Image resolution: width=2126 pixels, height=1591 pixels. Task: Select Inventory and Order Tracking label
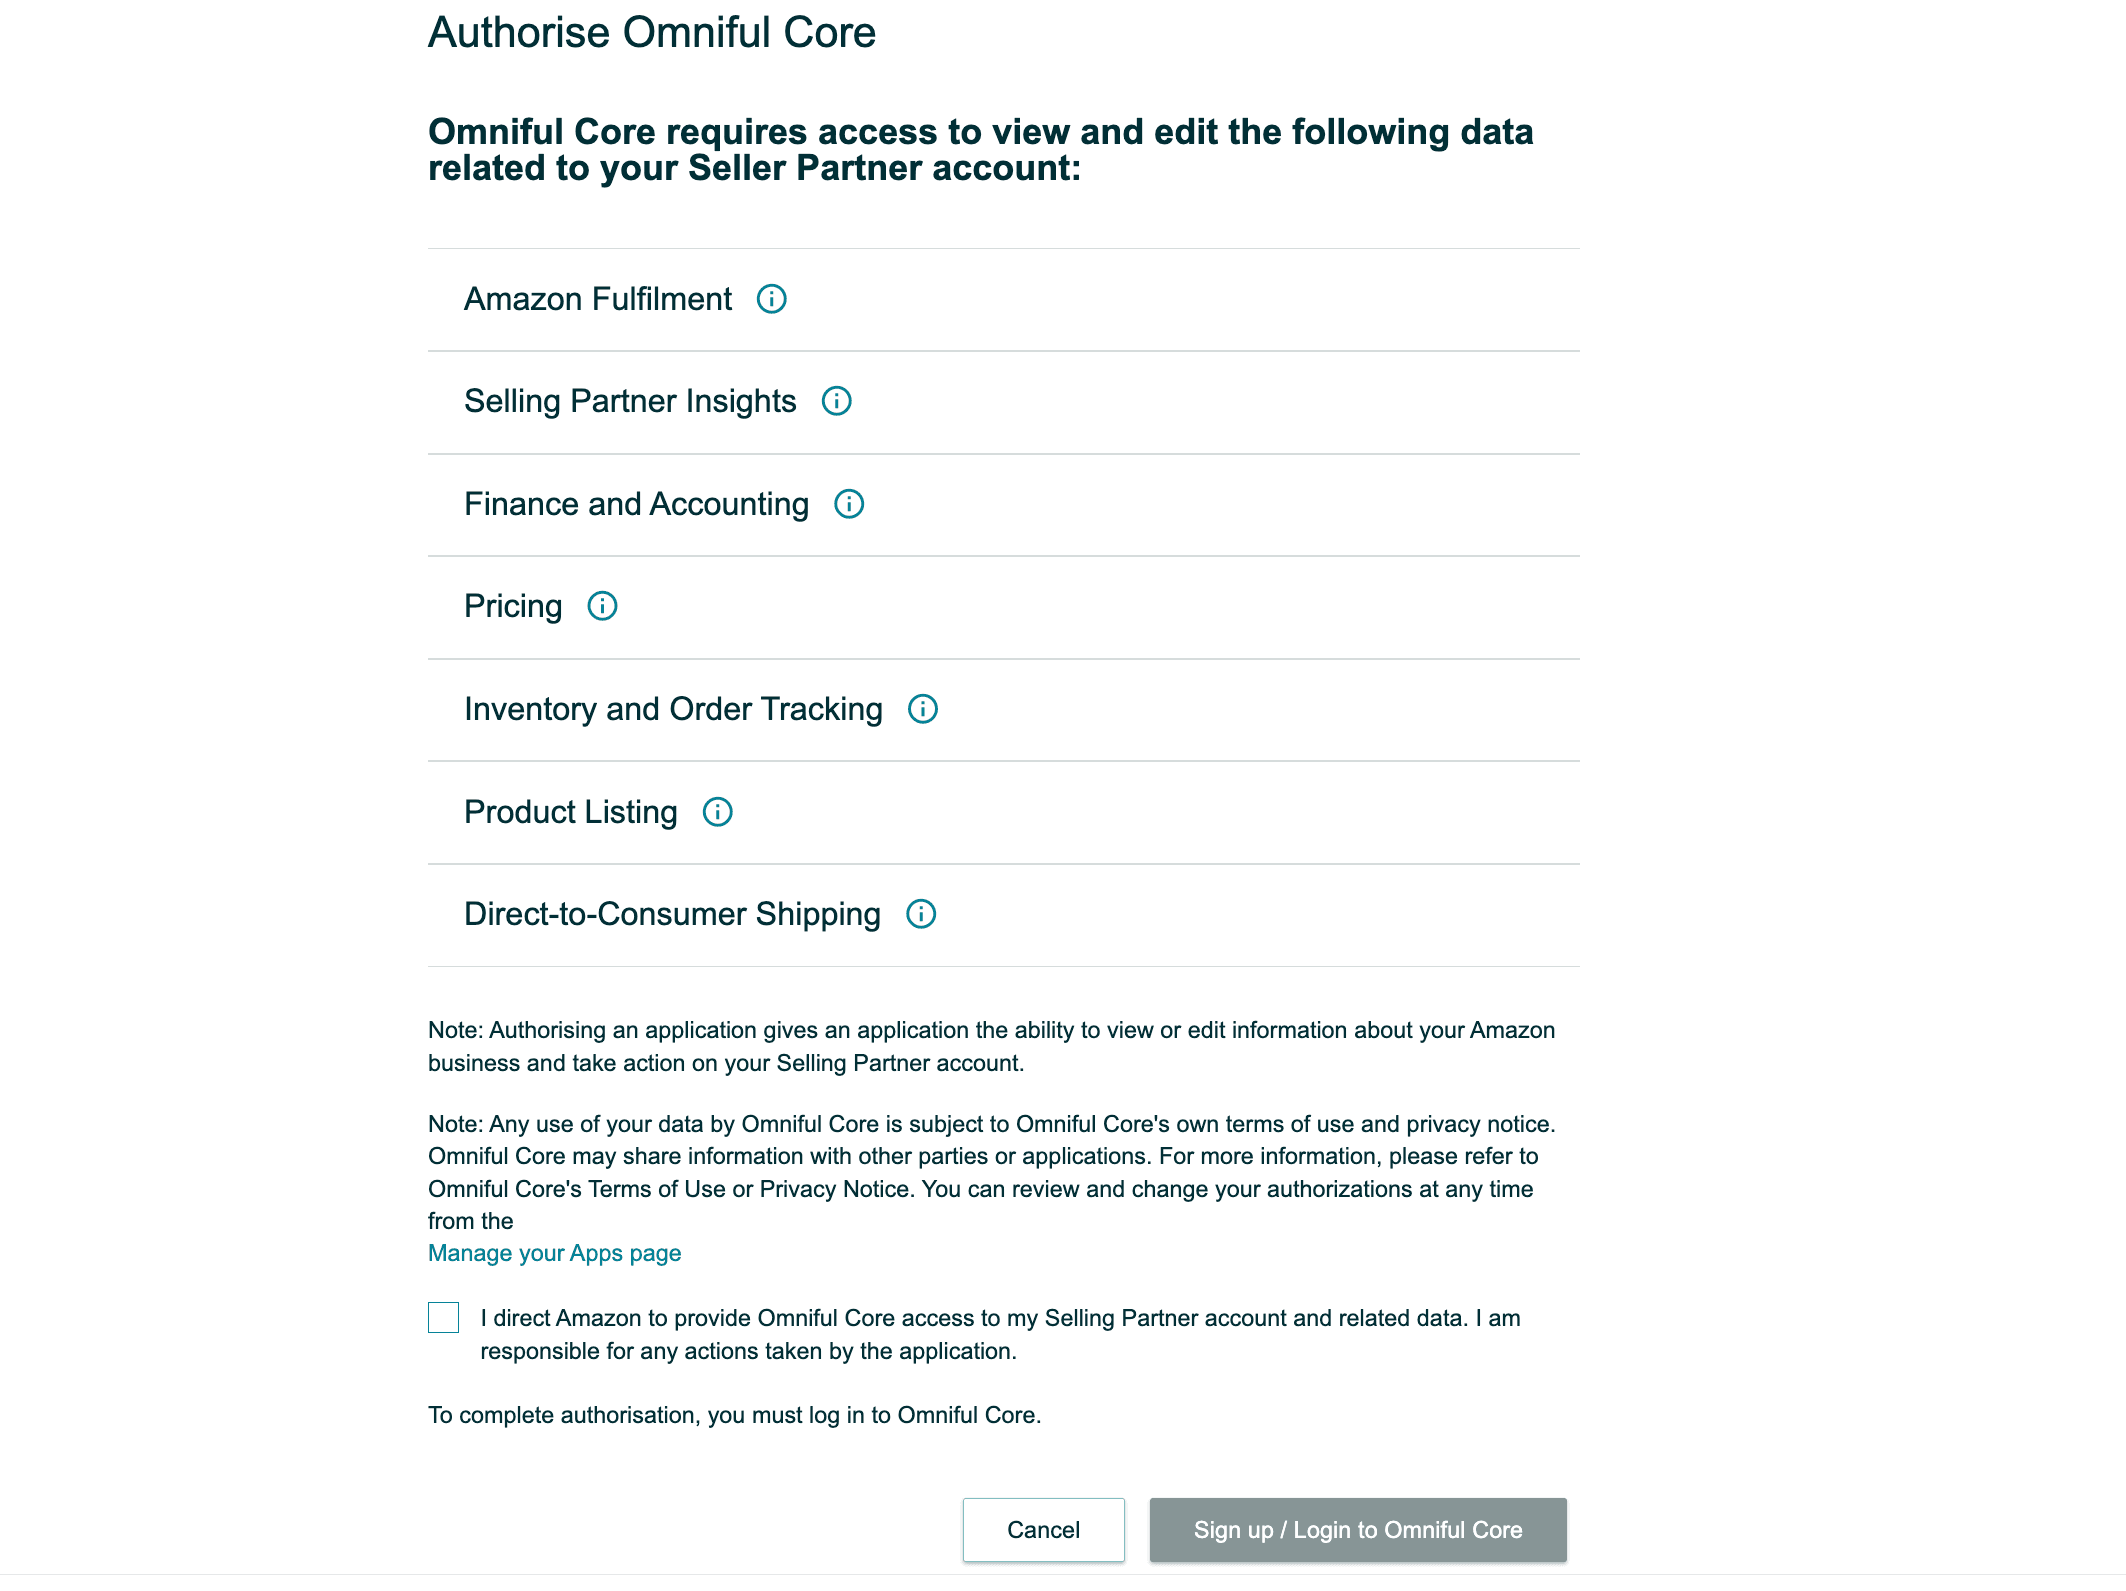pos(673,709)
